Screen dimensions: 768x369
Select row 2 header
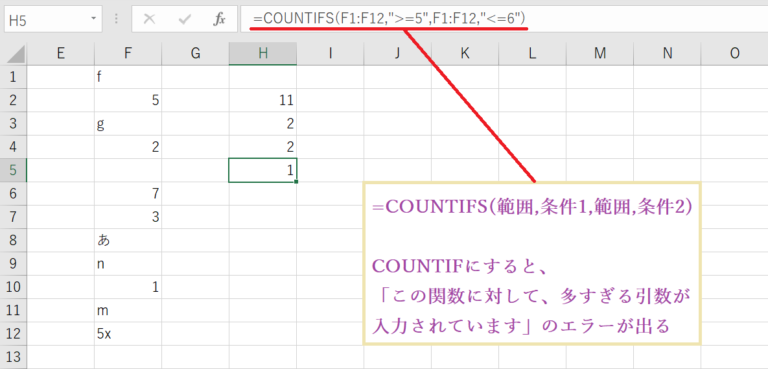tap(13, 100)
